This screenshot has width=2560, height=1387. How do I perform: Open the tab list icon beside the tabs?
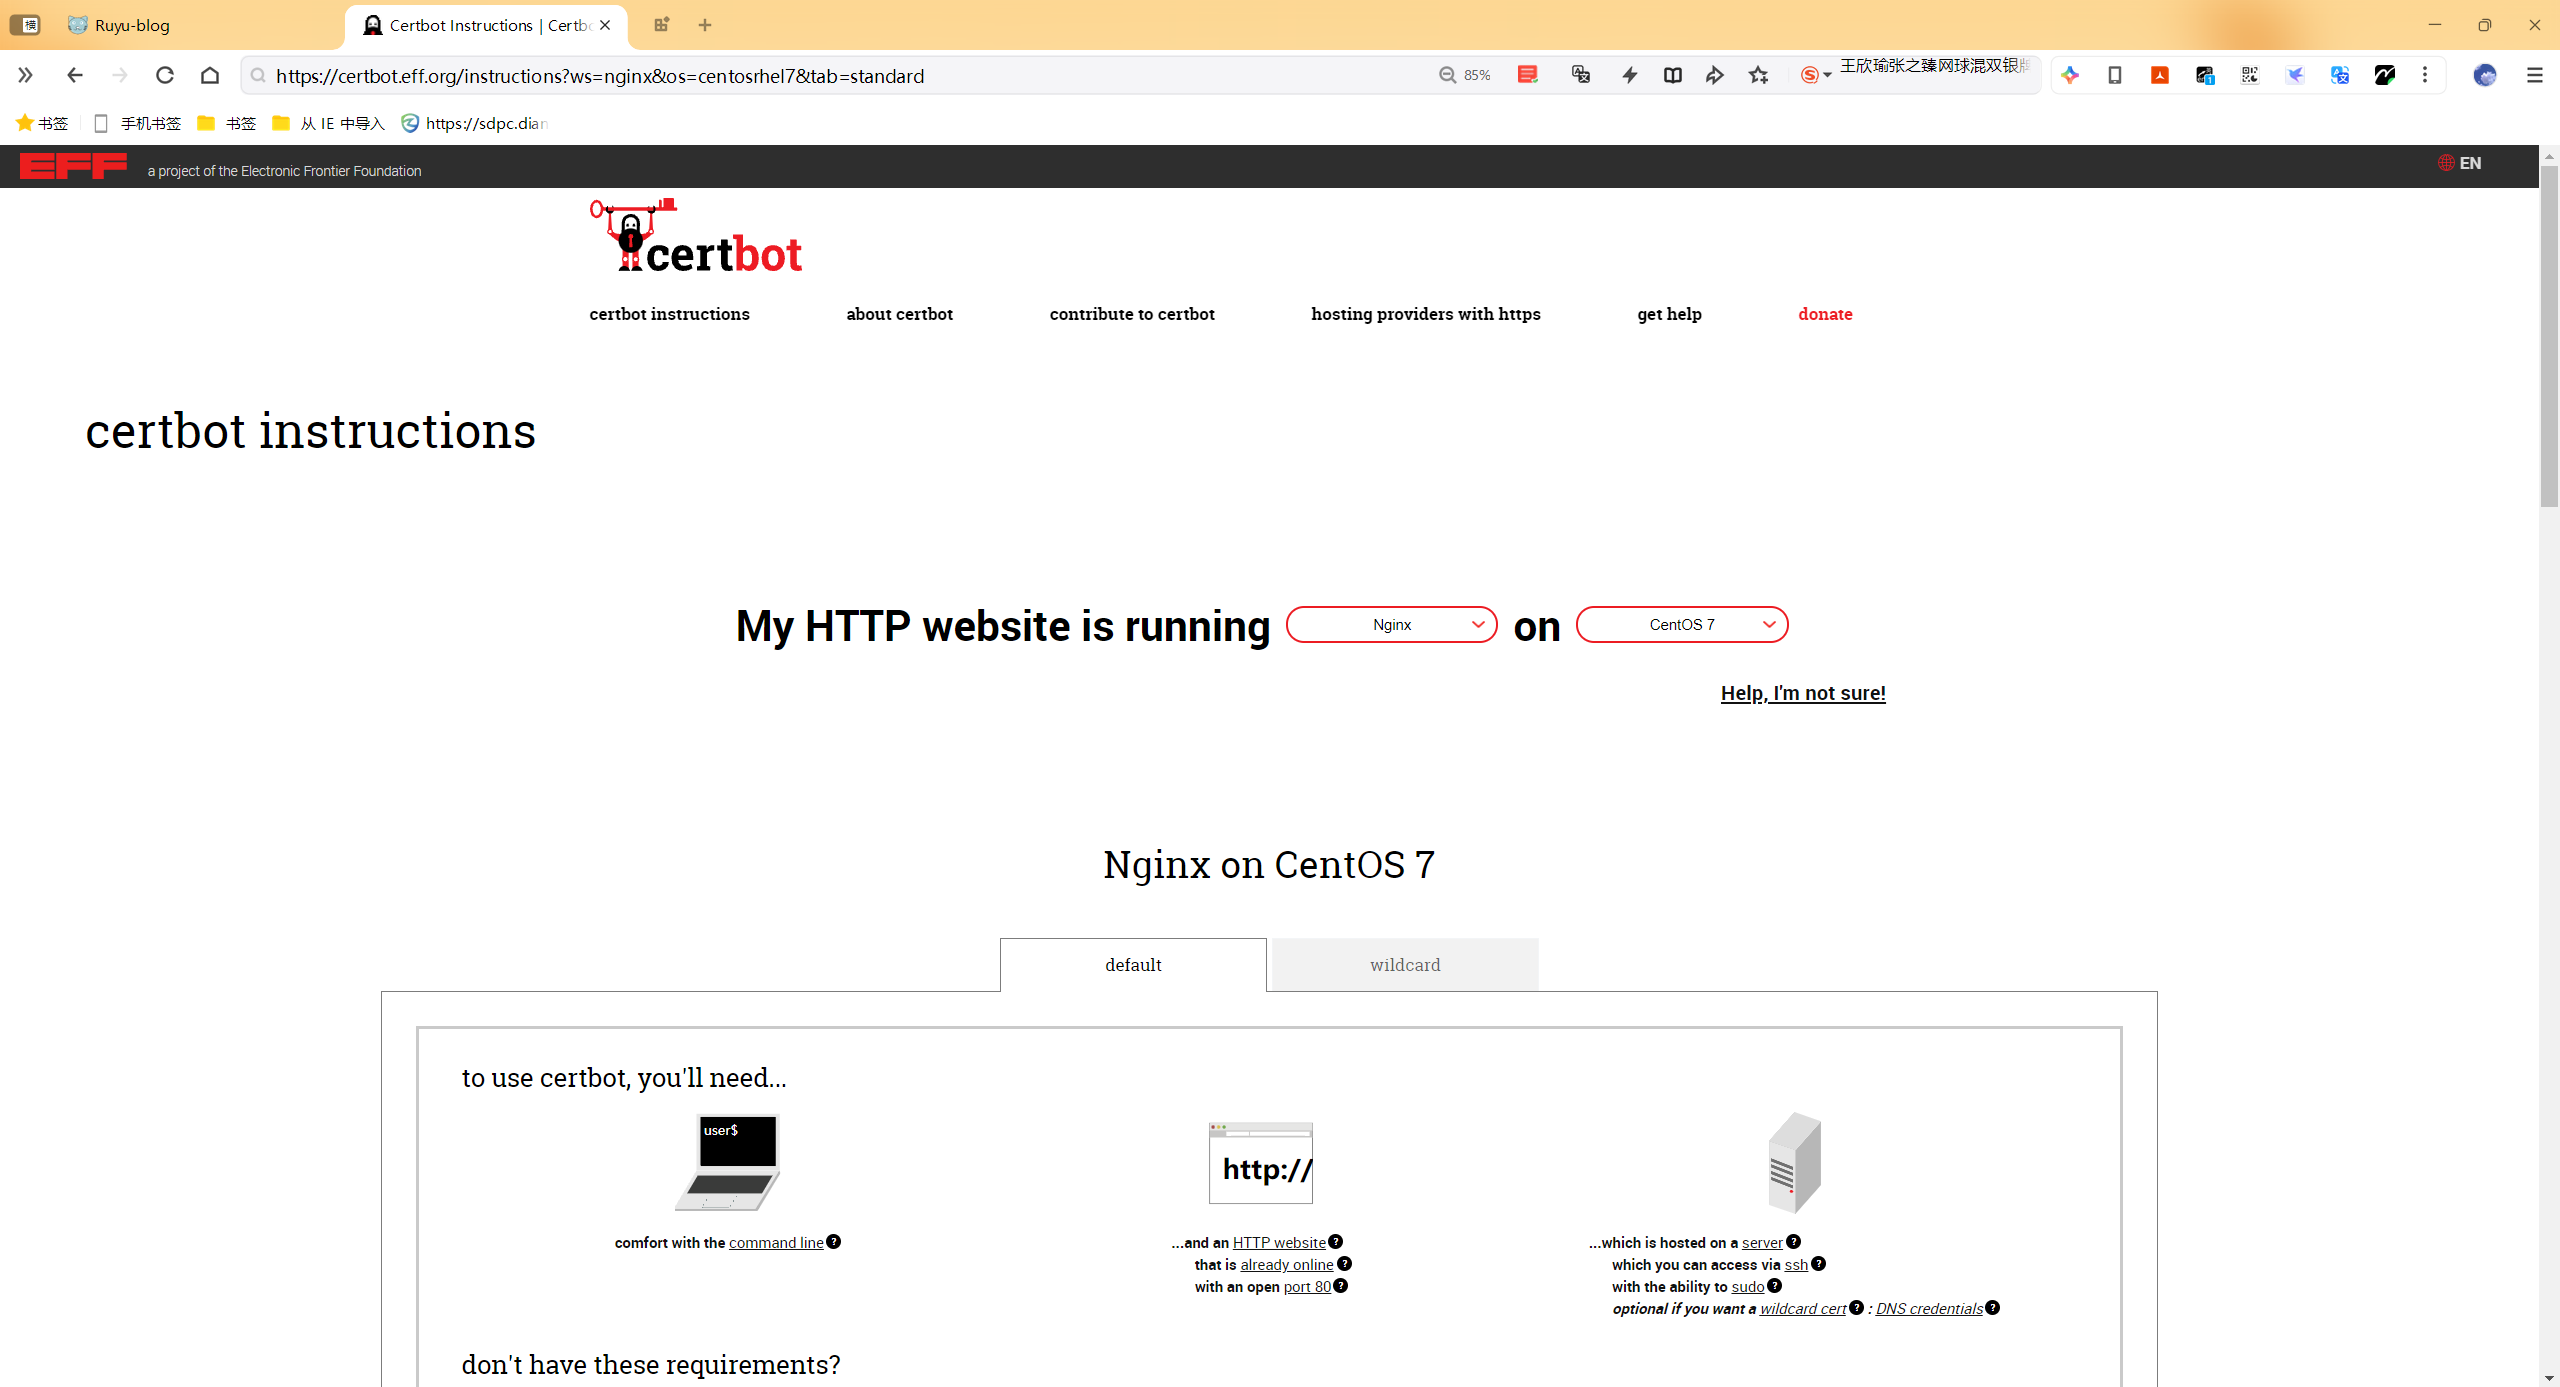(x=661, y=25)
